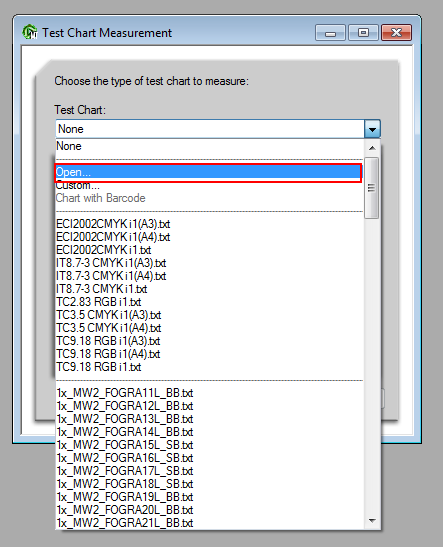Screen dimensions: 443x547
Task: Choose the Custom... entry
Action: [x=209, y=185]
